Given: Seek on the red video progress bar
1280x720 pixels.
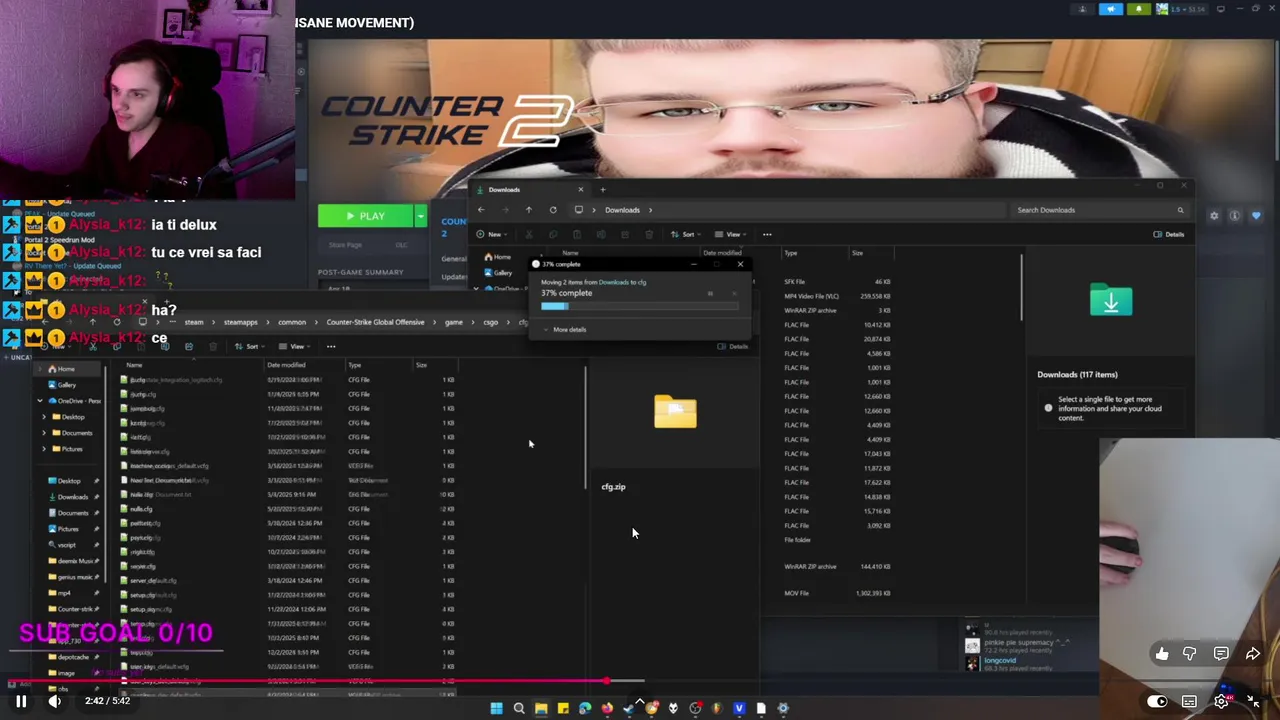Looking at the screenshot, I should click(x=640, y=682).
